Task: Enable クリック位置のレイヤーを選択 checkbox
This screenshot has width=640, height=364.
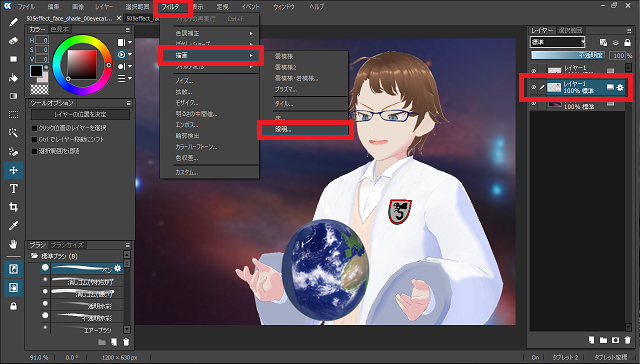Action: [35, 128]
